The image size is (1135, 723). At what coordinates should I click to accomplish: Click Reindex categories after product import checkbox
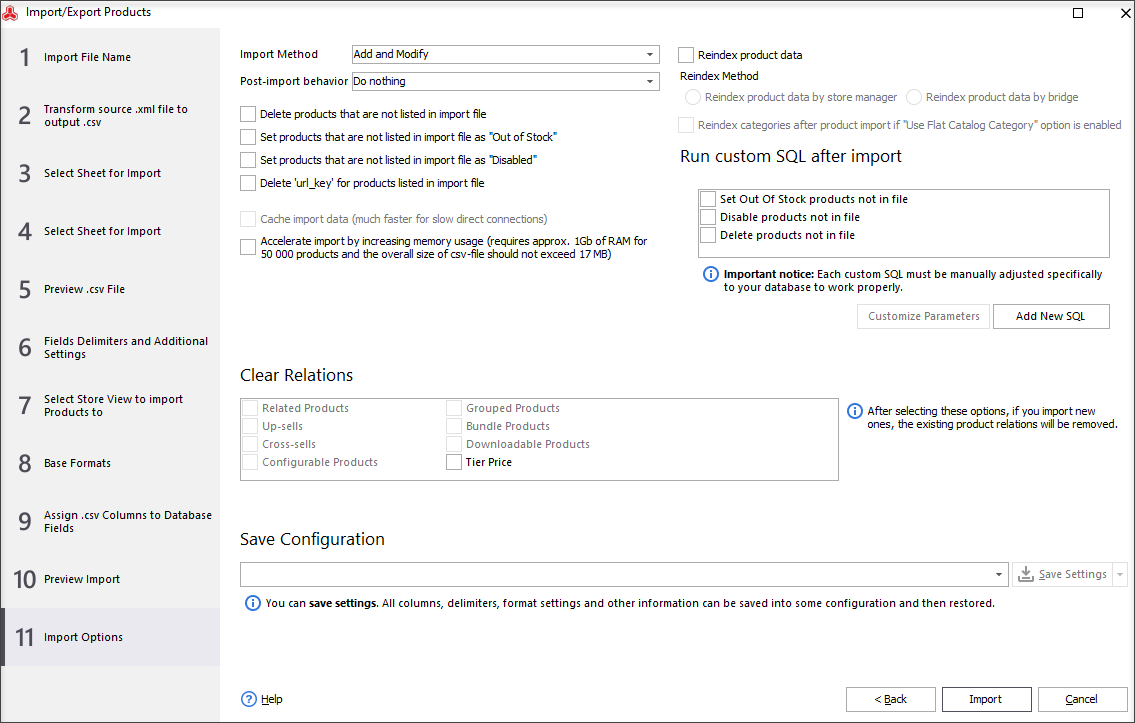pyautogui.click(x=685, y=125)
